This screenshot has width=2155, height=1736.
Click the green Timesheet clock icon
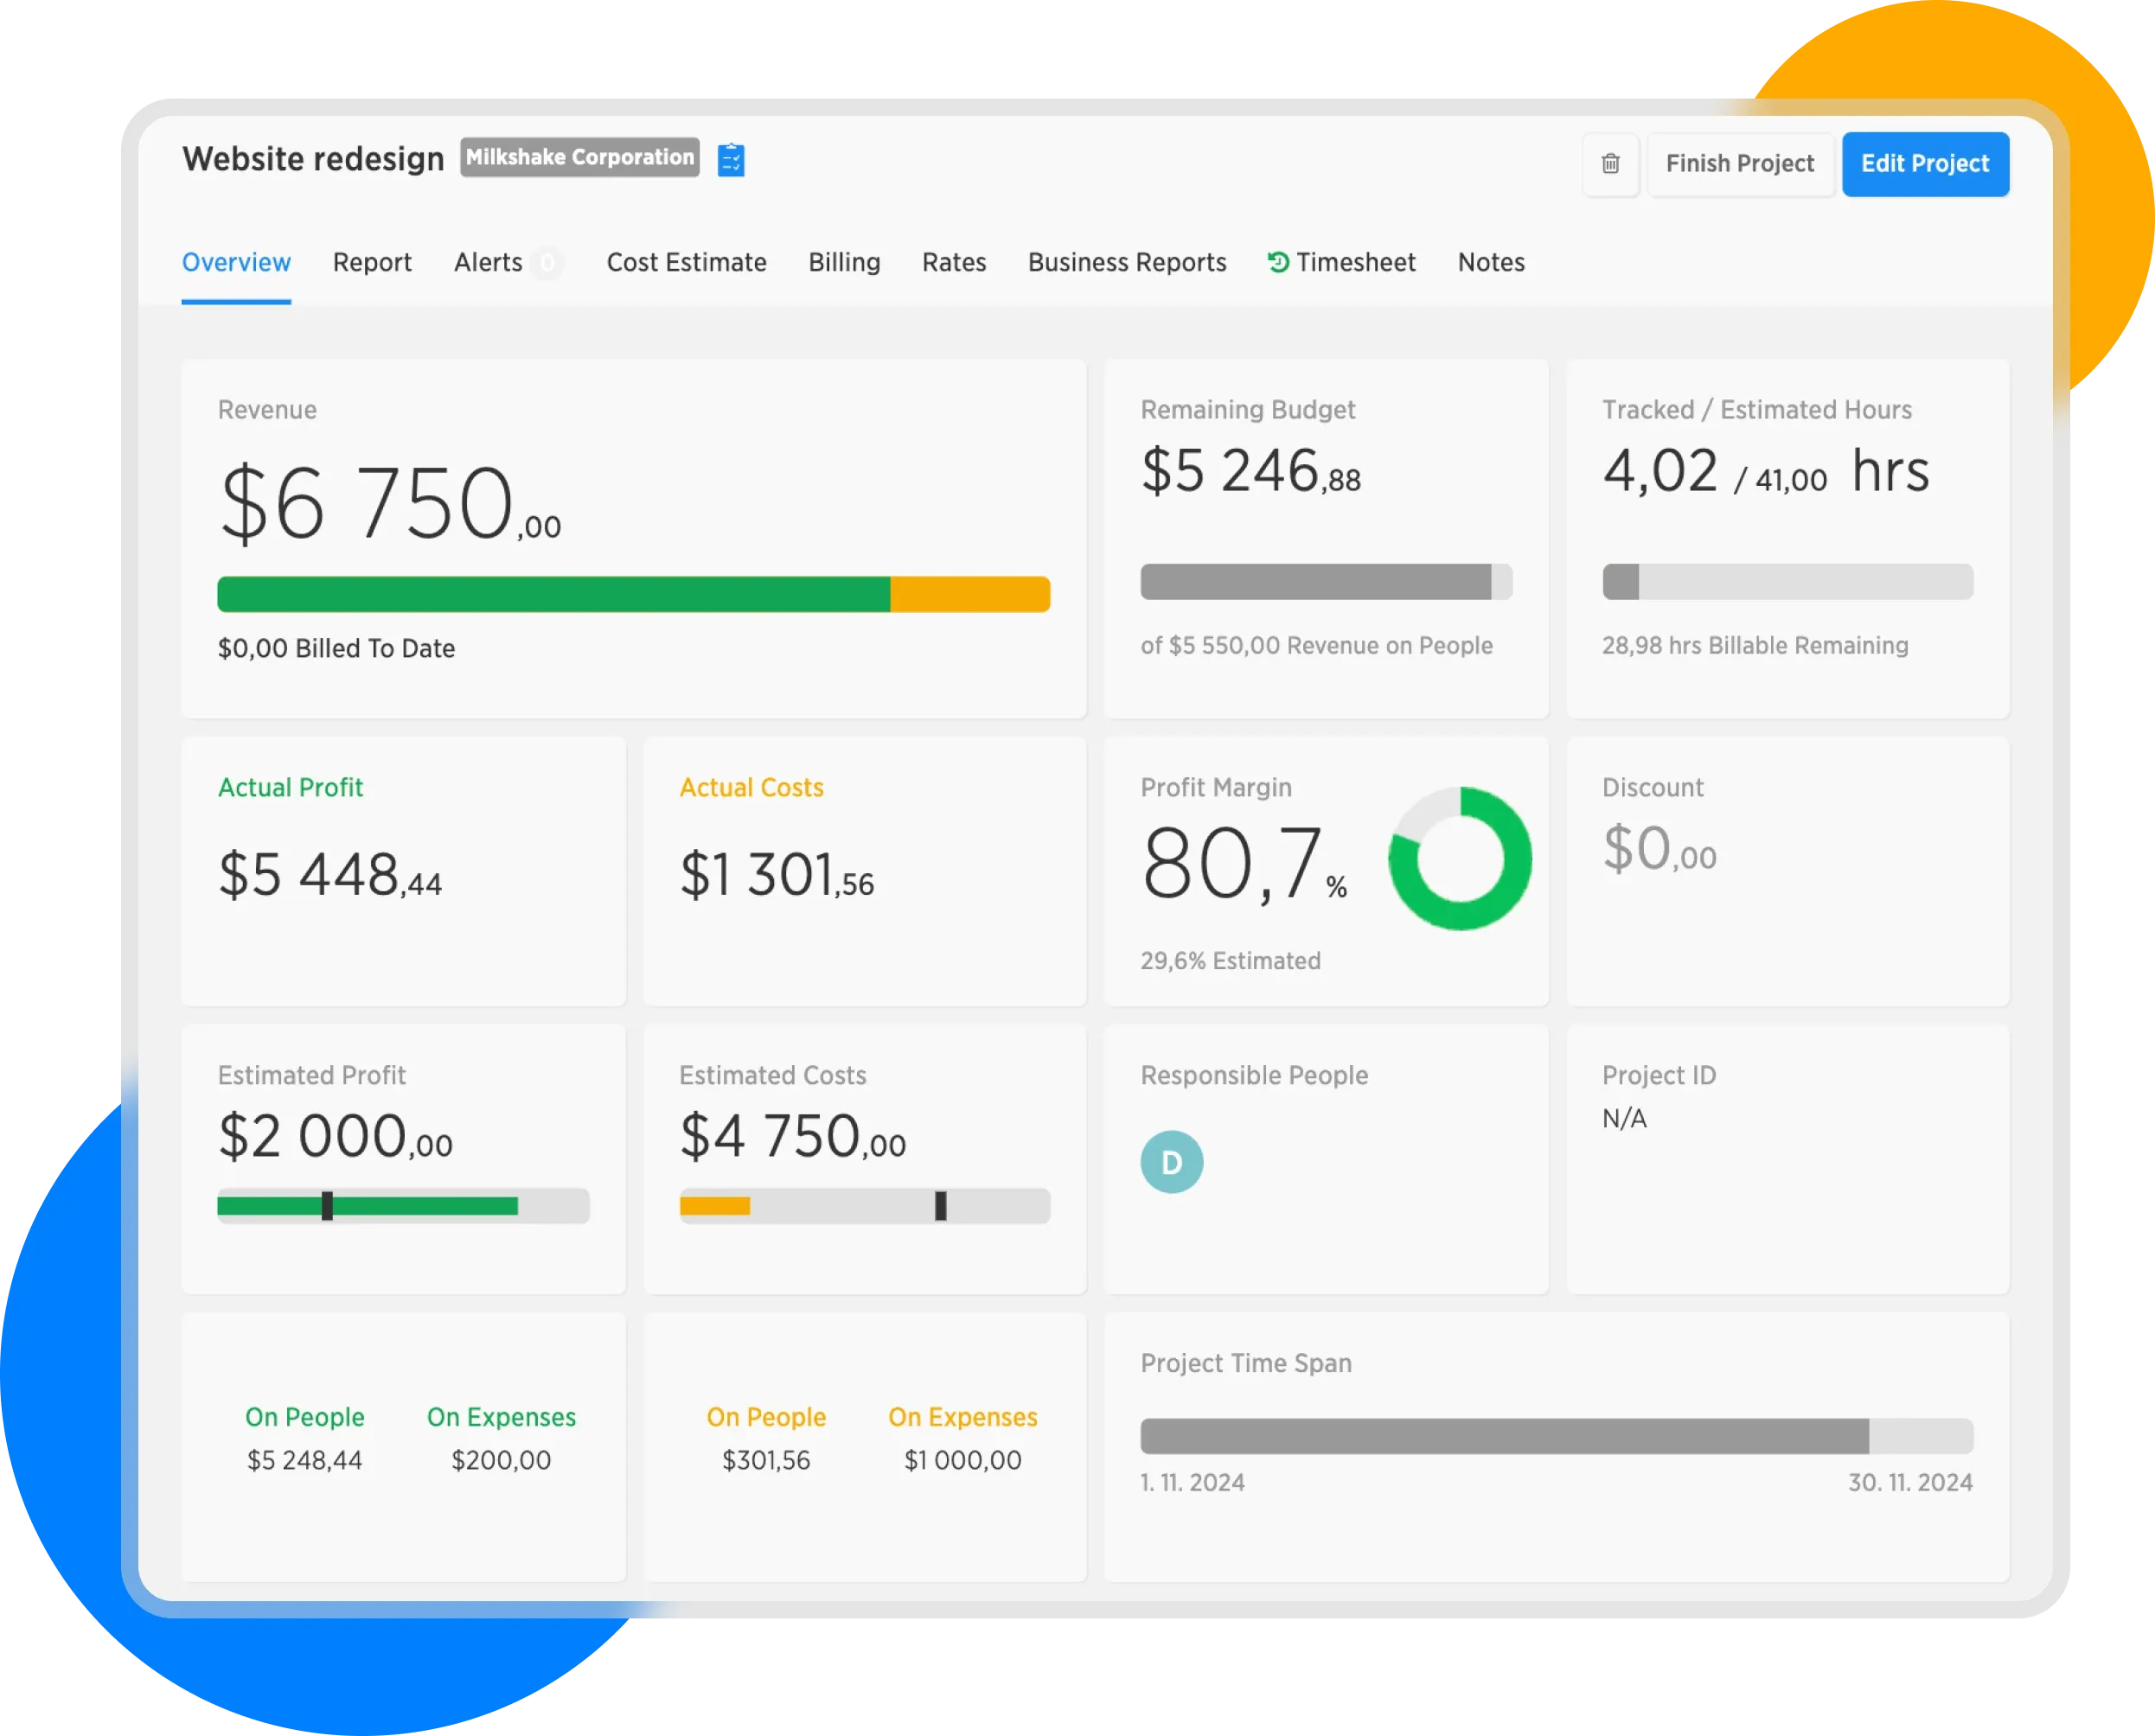[x=1277, y=262]
